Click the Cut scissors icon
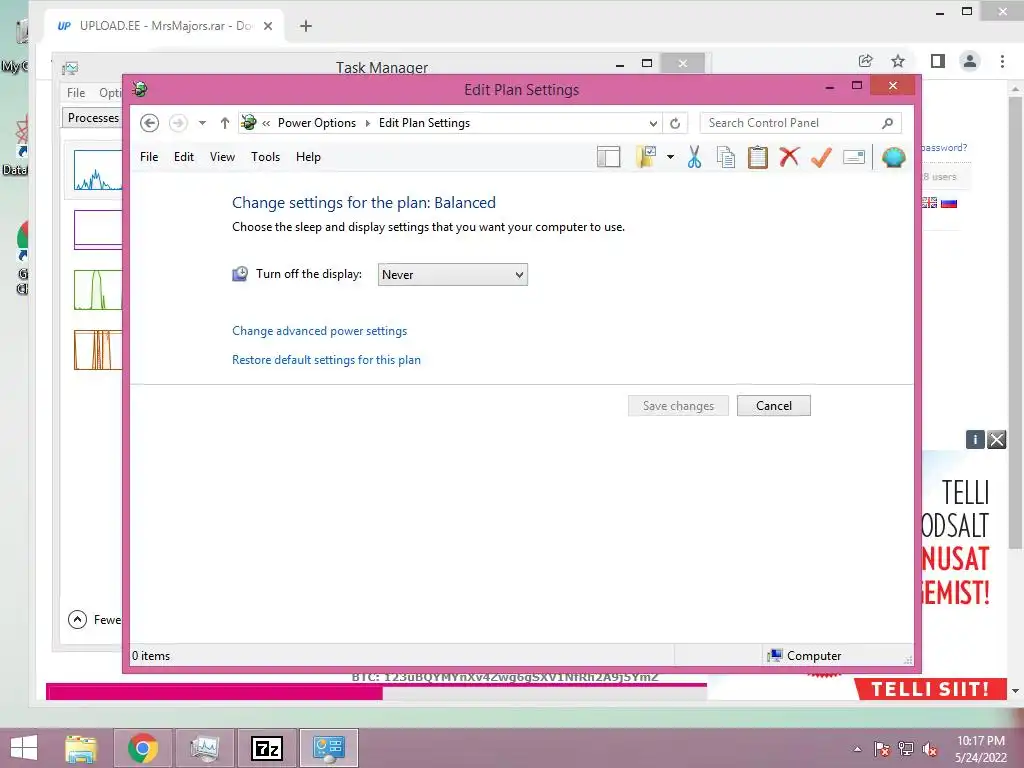The height and width of the screenshot is (768, 1024). tap(694, 157)
